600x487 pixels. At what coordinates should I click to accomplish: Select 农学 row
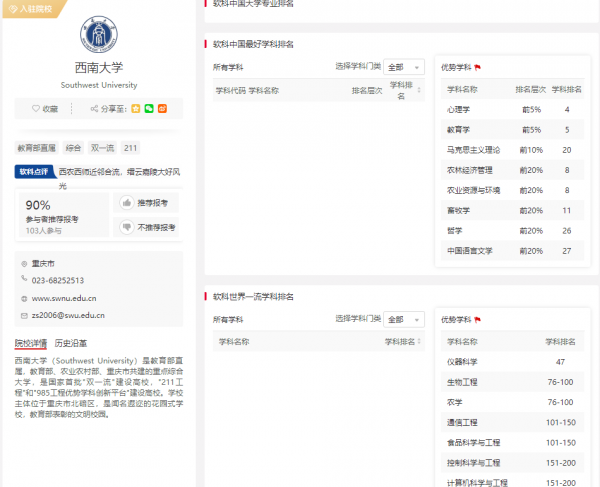[512, 402]
